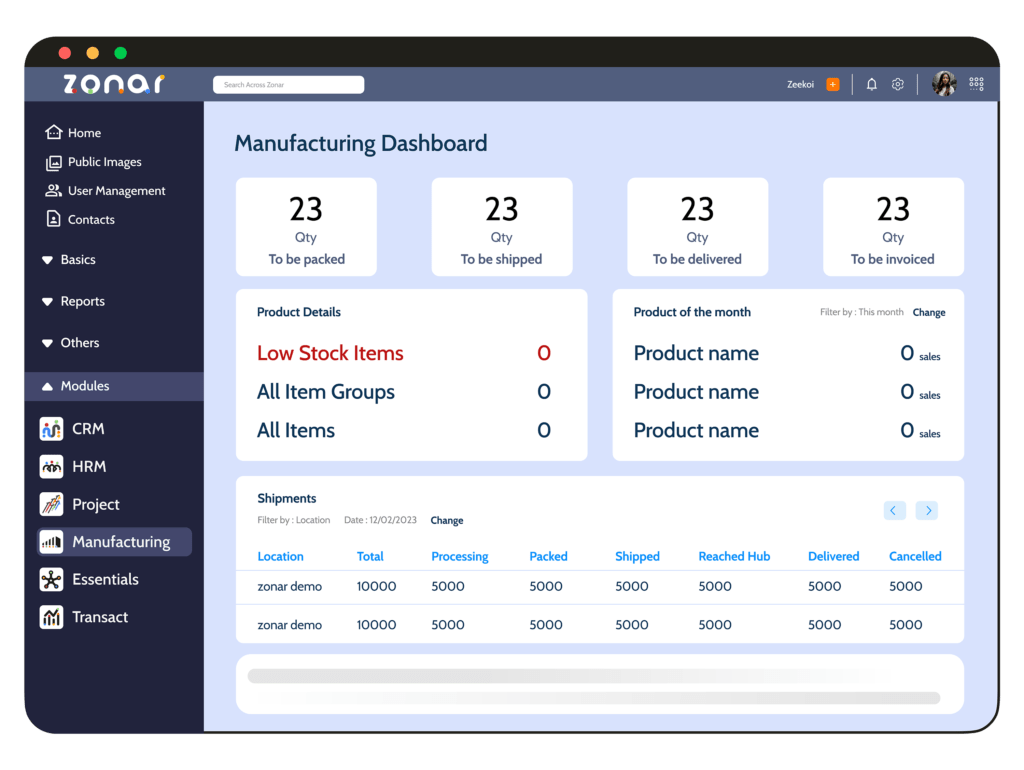Select the Transact module label
Screen dimensions: 1024x770
pos(100,617)
